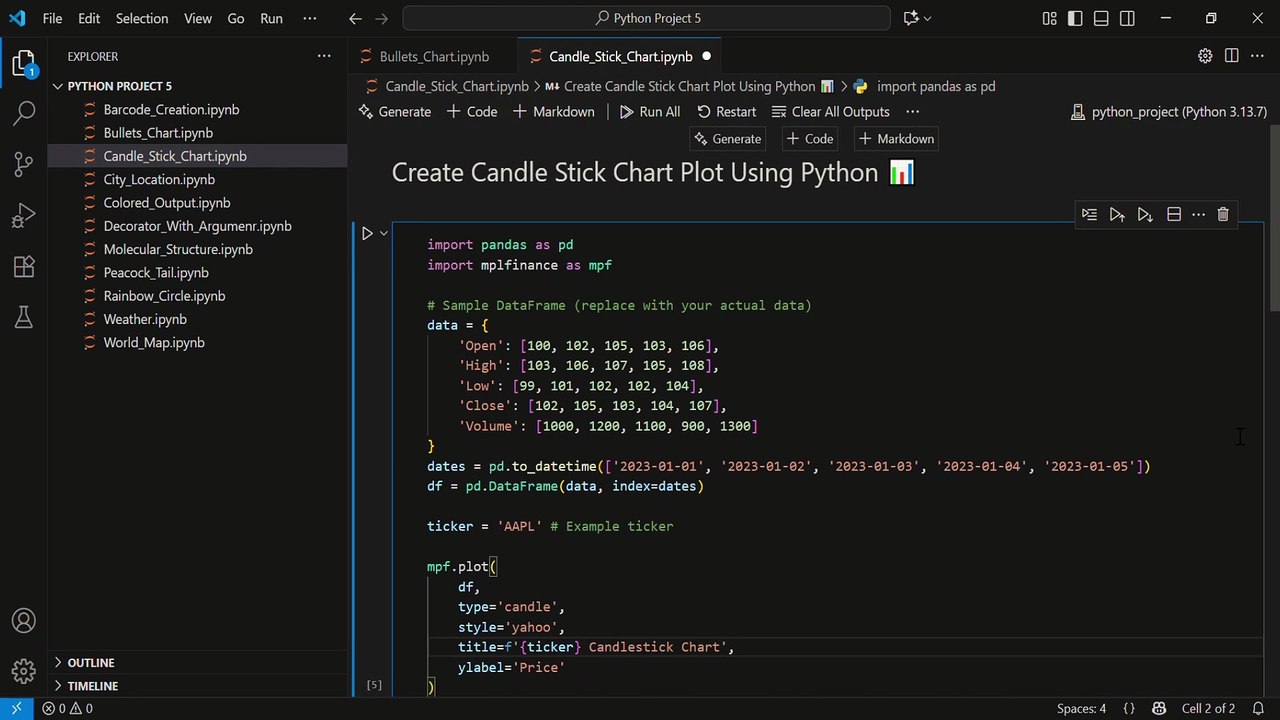
Task: Toggle the bottom Panel visibility
Action: click(1101, 18)
